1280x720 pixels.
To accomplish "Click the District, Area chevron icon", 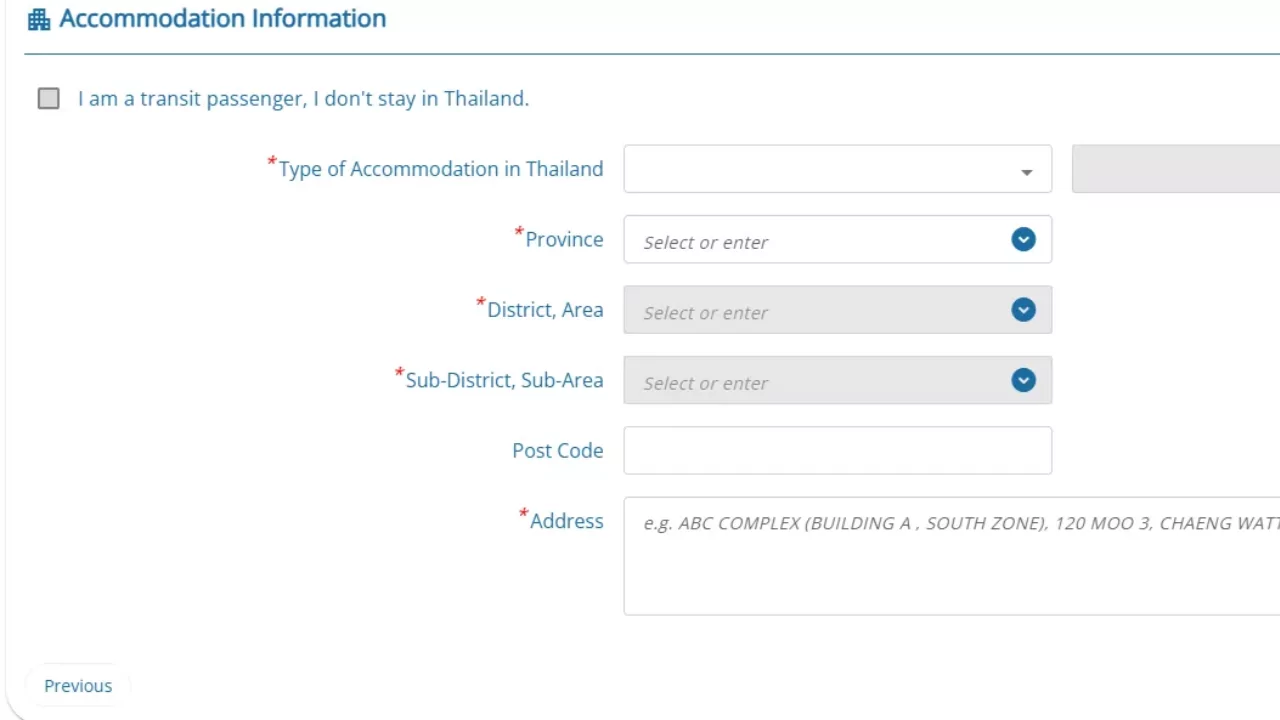I will coord(1023,310).
